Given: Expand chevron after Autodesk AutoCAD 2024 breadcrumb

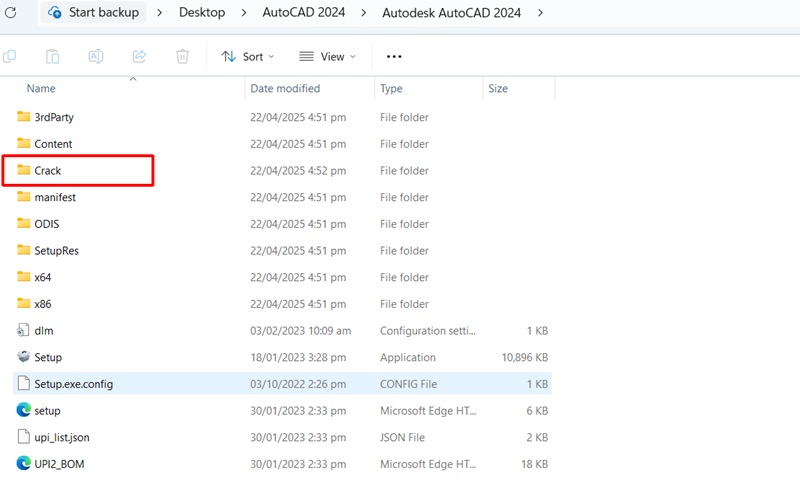Looking at the screenshot, I should [x=540, y=12].
